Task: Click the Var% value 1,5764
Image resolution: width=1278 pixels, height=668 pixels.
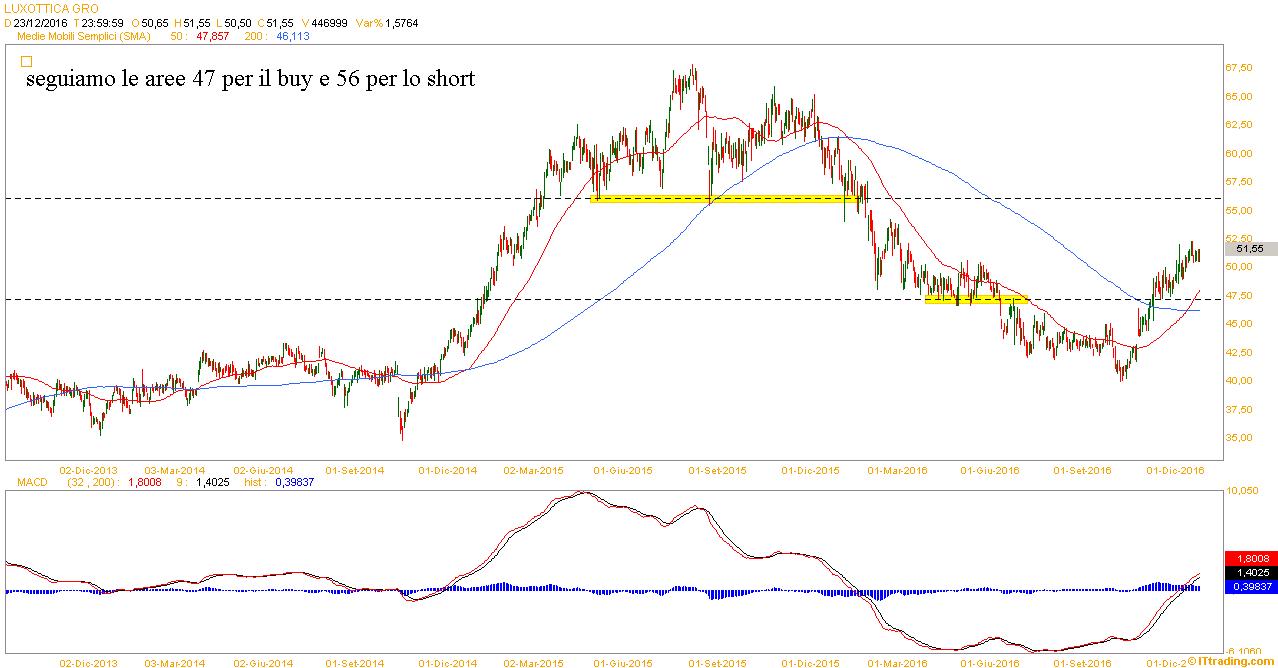Action: (421, 21)
